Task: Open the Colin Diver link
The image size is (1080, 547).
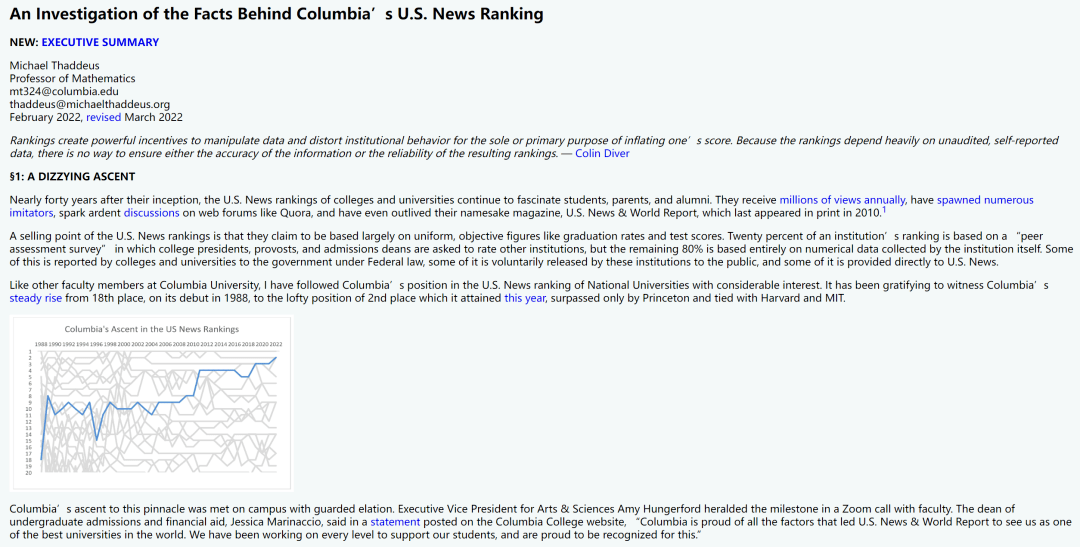Action: [602, 154]
